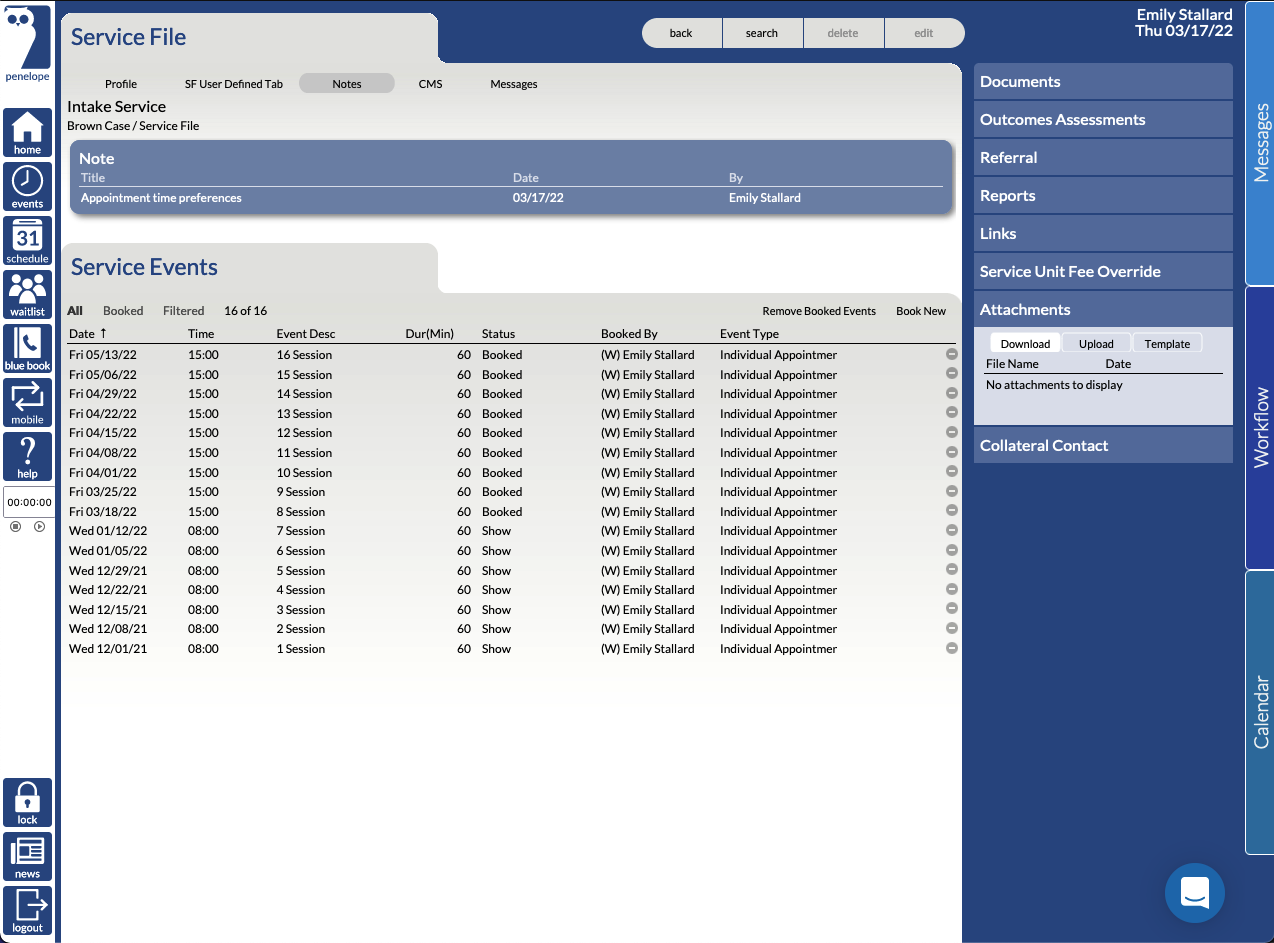Open the Messages side panel
1274x943 pixels.
(x=1260, y=143)
